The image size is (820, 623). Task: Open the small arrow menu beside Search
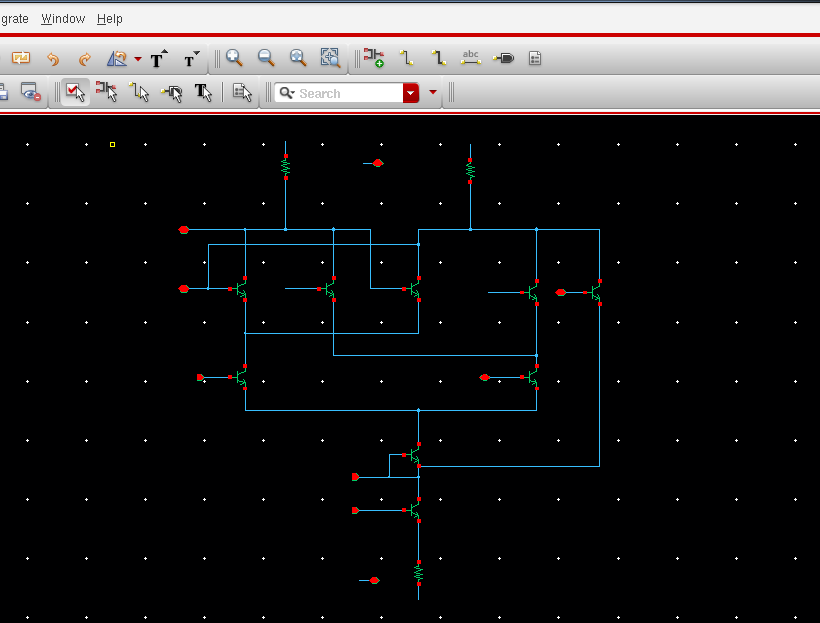pos(433,93)
